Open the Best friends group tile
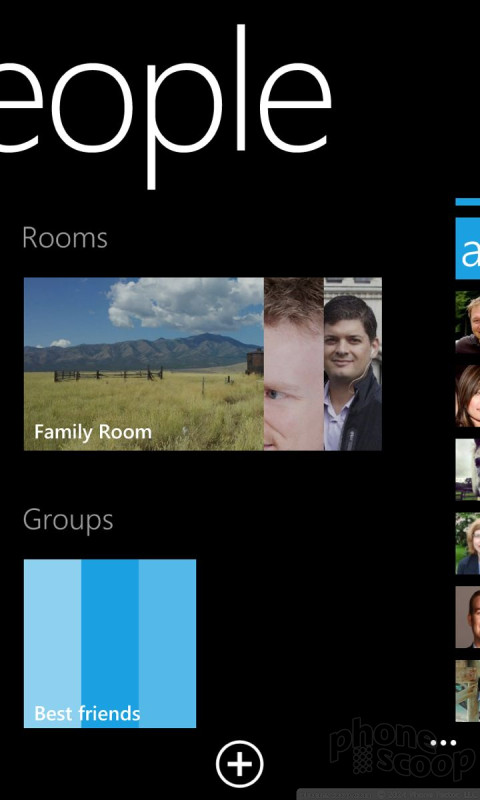 point(110,643)
